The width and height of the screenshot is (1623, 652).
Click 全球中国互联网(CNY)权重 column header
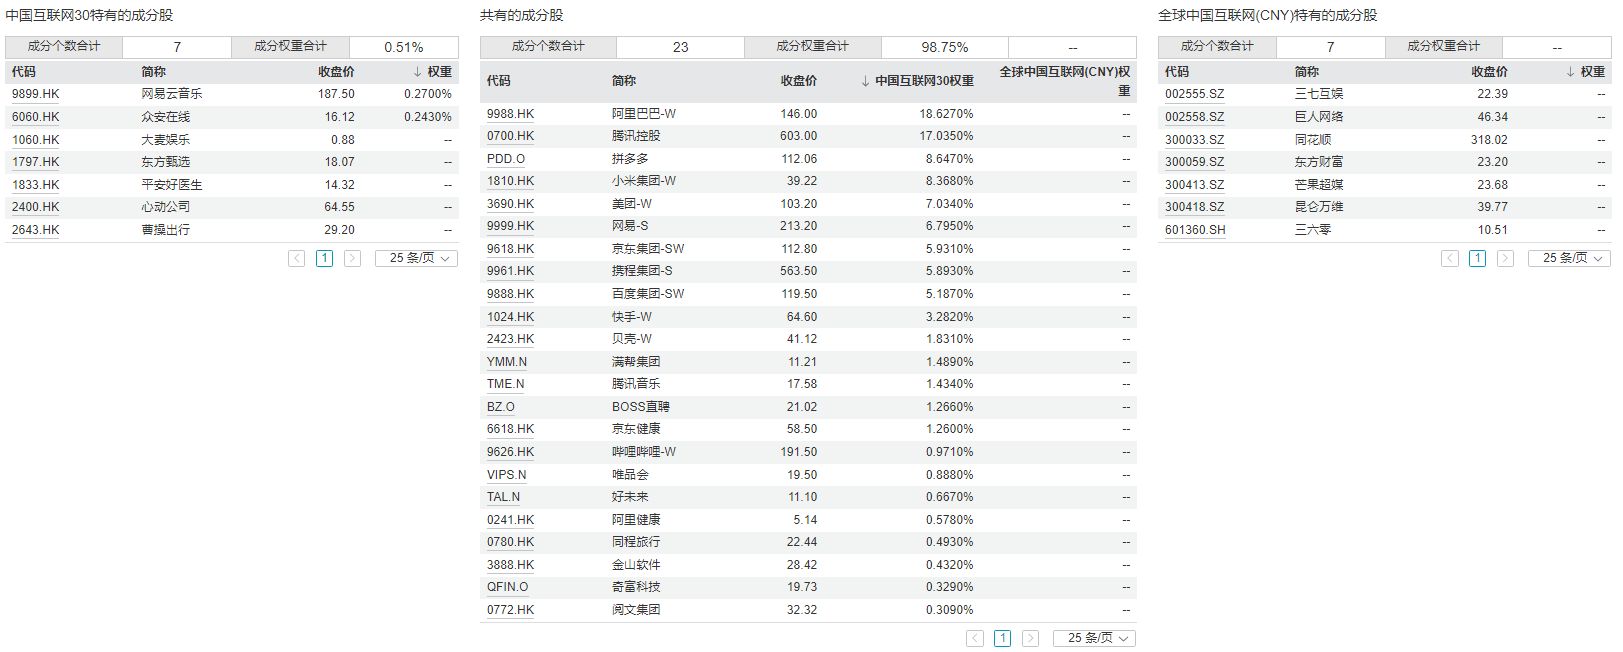pos(1065,81)
